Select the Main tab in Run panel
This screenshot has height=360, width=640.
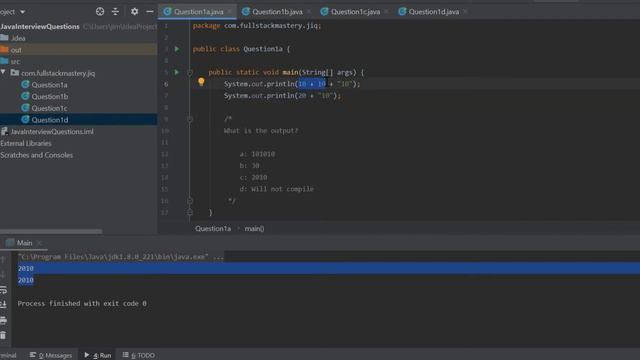tap(24, 243)
